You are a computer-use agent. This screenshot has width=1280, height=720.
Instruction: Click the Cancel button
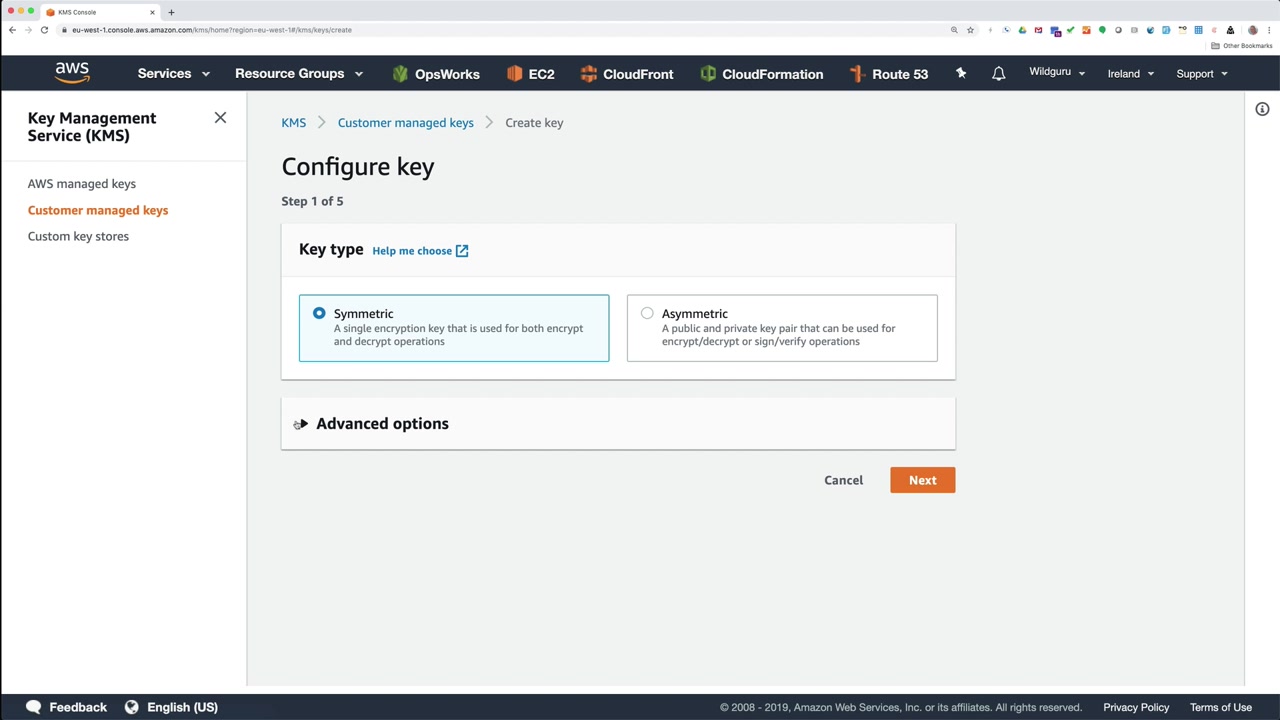coord(843,480)
